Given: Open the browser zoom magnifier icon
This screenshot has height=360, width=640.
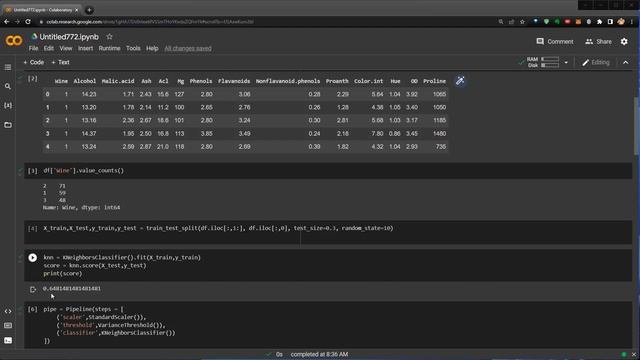Looking at the screenshot, I should tap(501, 22).
